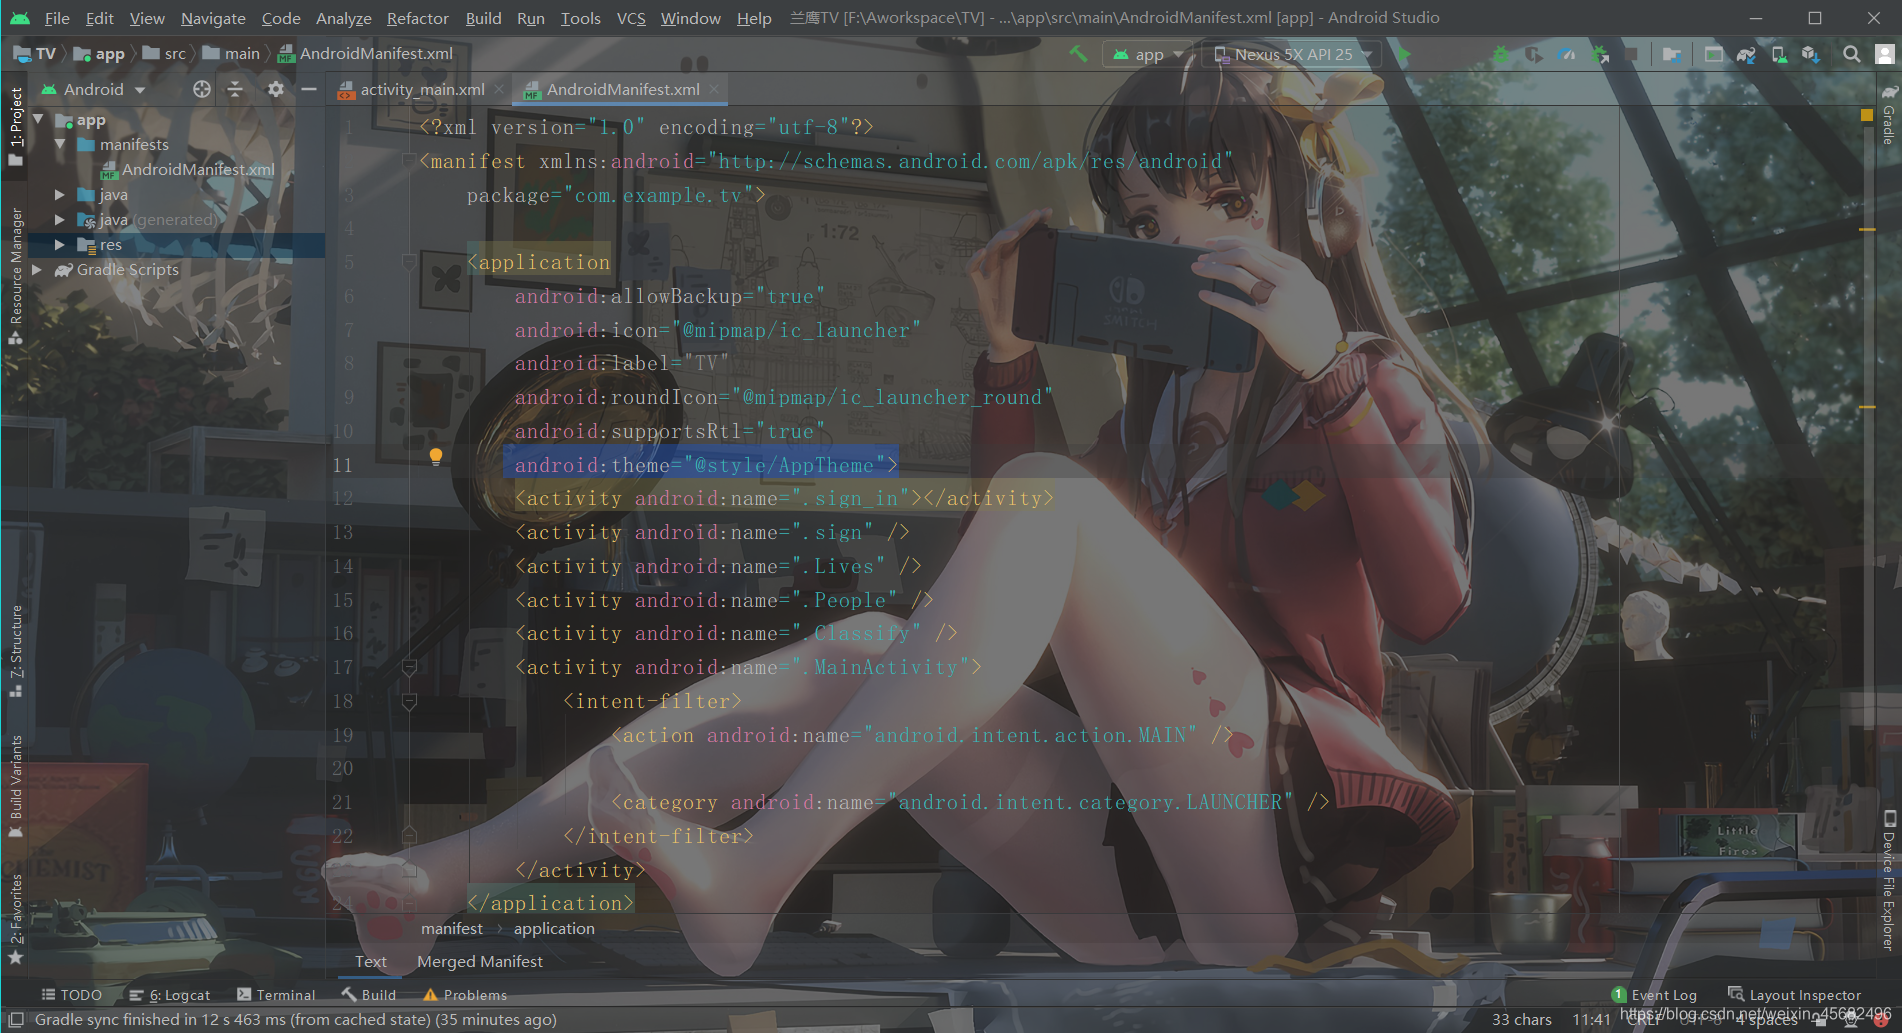Toggle the TODO tool window

point(72,995)
